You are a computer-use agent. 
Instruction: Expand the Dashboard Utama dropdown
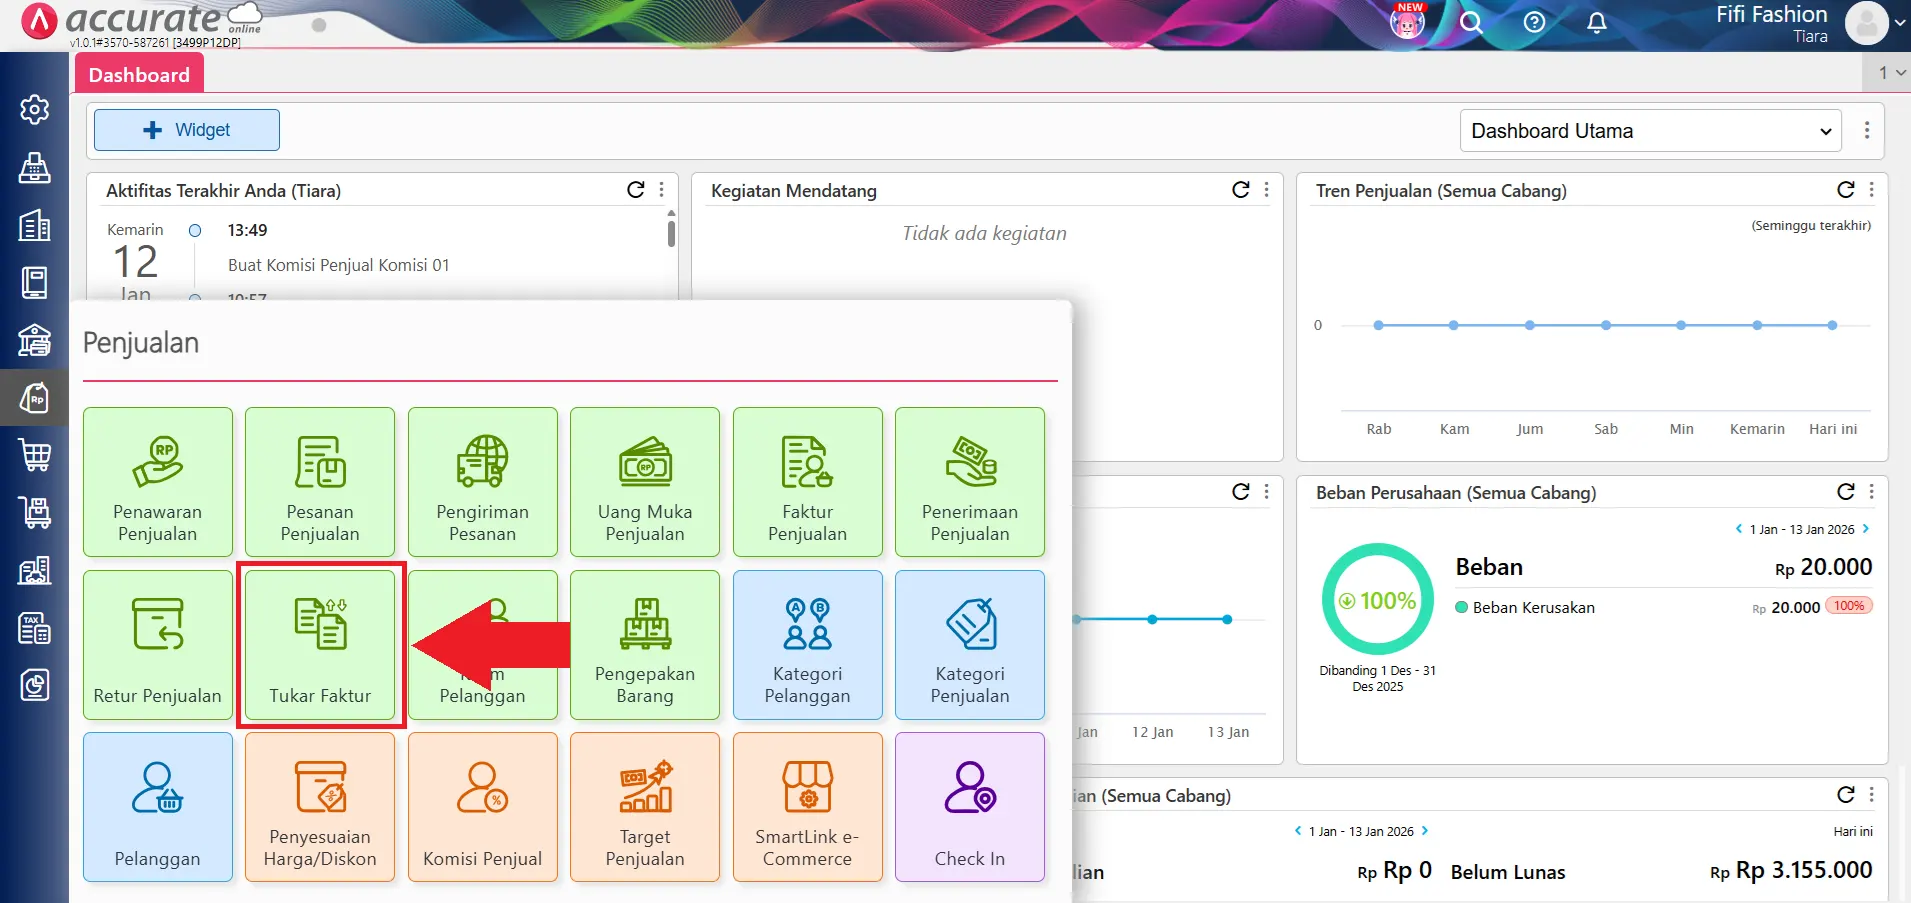pos(1650,131)
